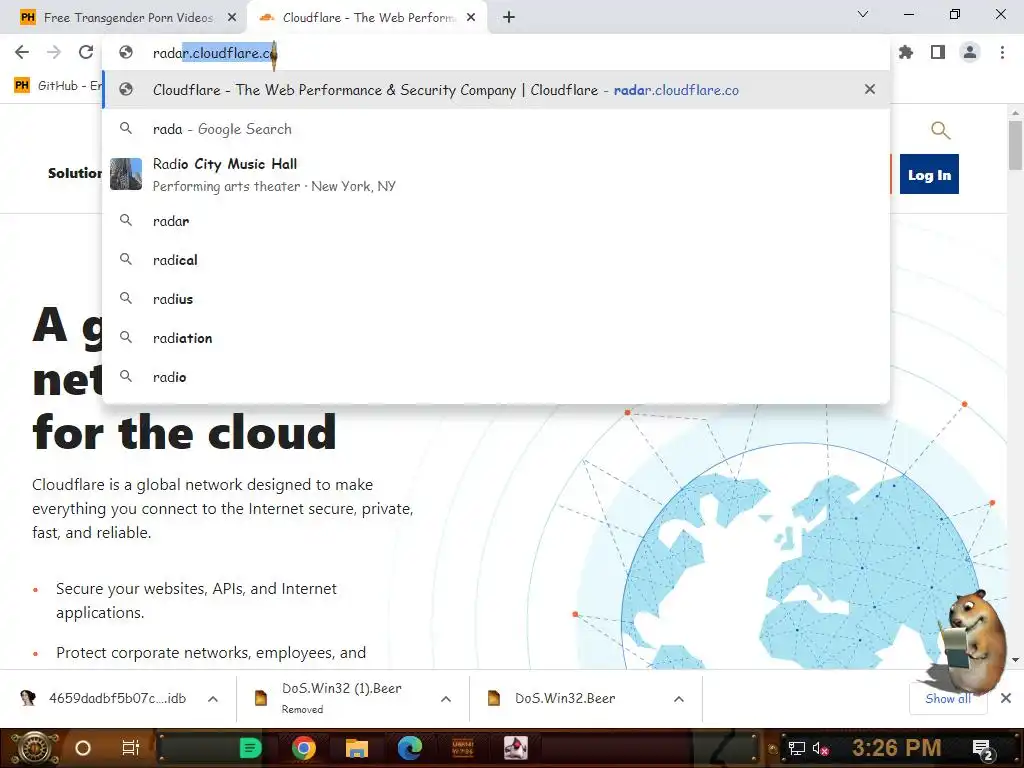Click the 3:26 PM taskbar clock
The height and width of the screenshot is (768, 1024).
tap(896, 748)
